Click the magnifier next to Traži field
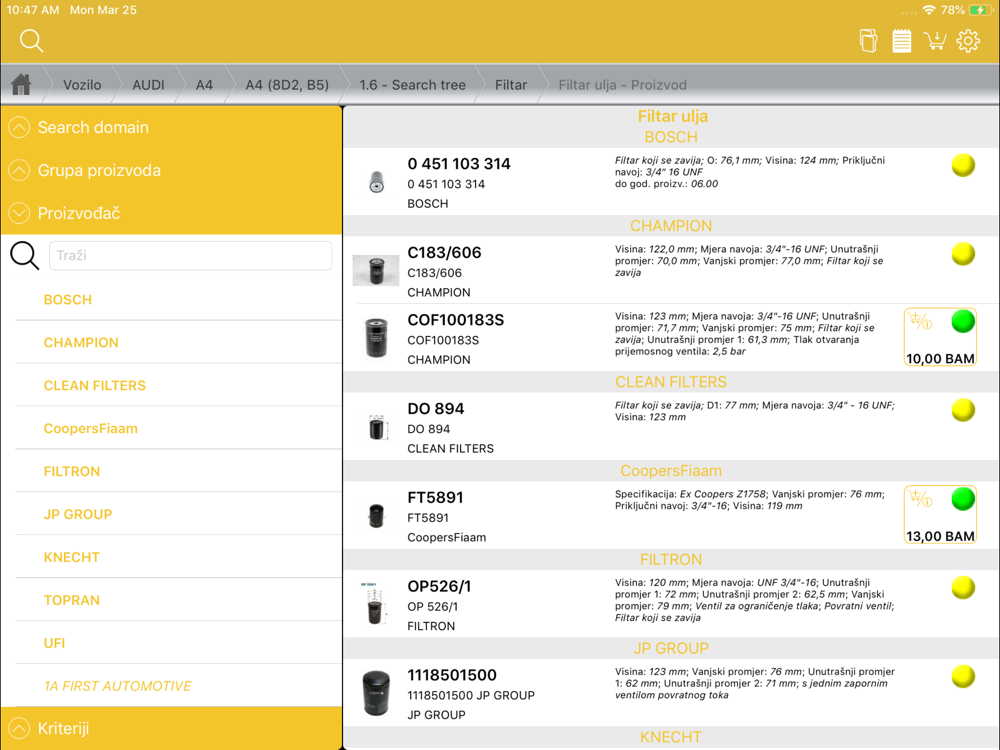The width and height of the screenshot is (1000, 750). (24, 255)
